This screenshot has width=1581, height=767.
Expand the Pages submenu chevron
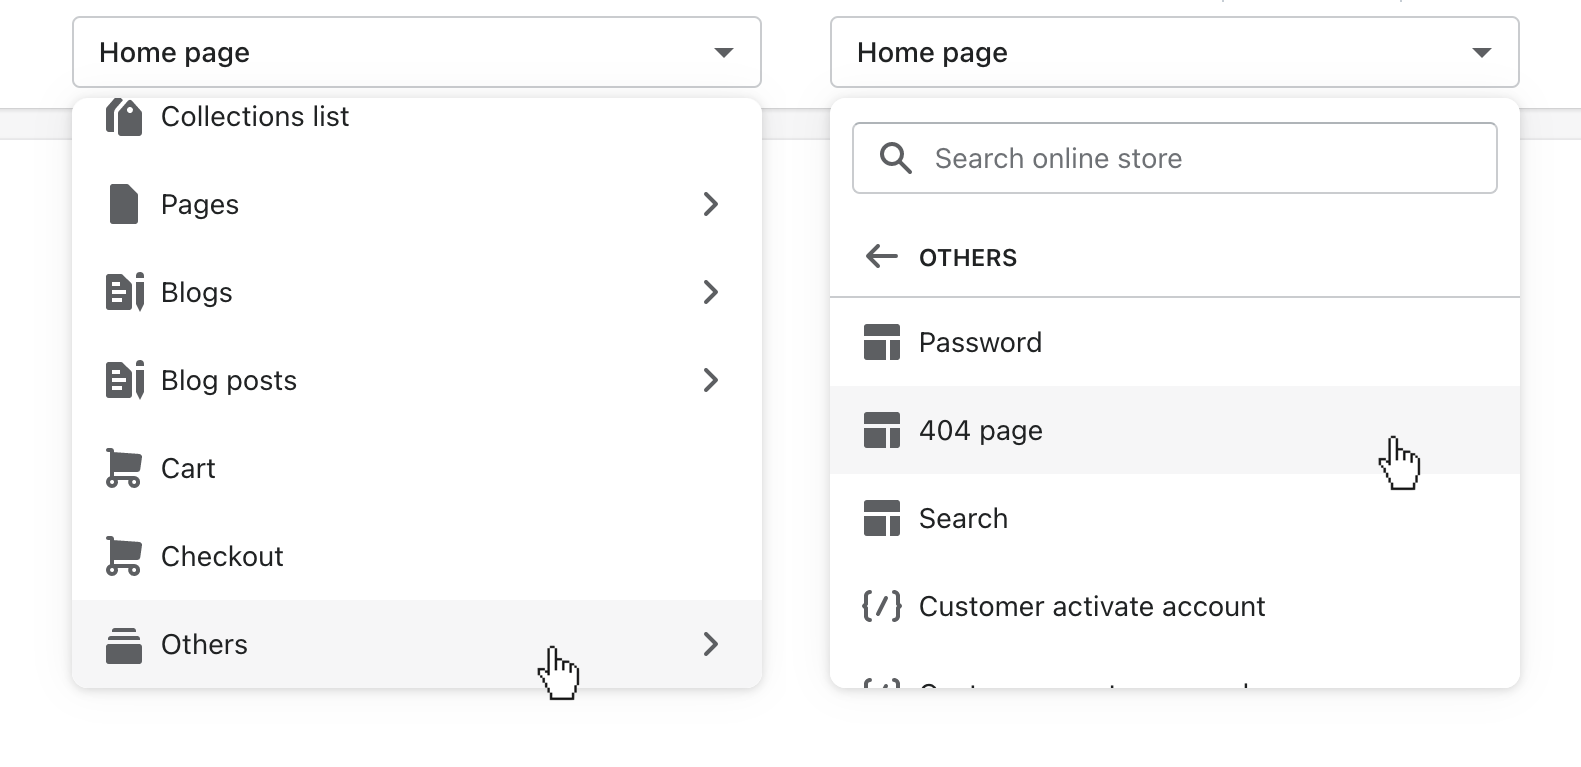point(711,204)
